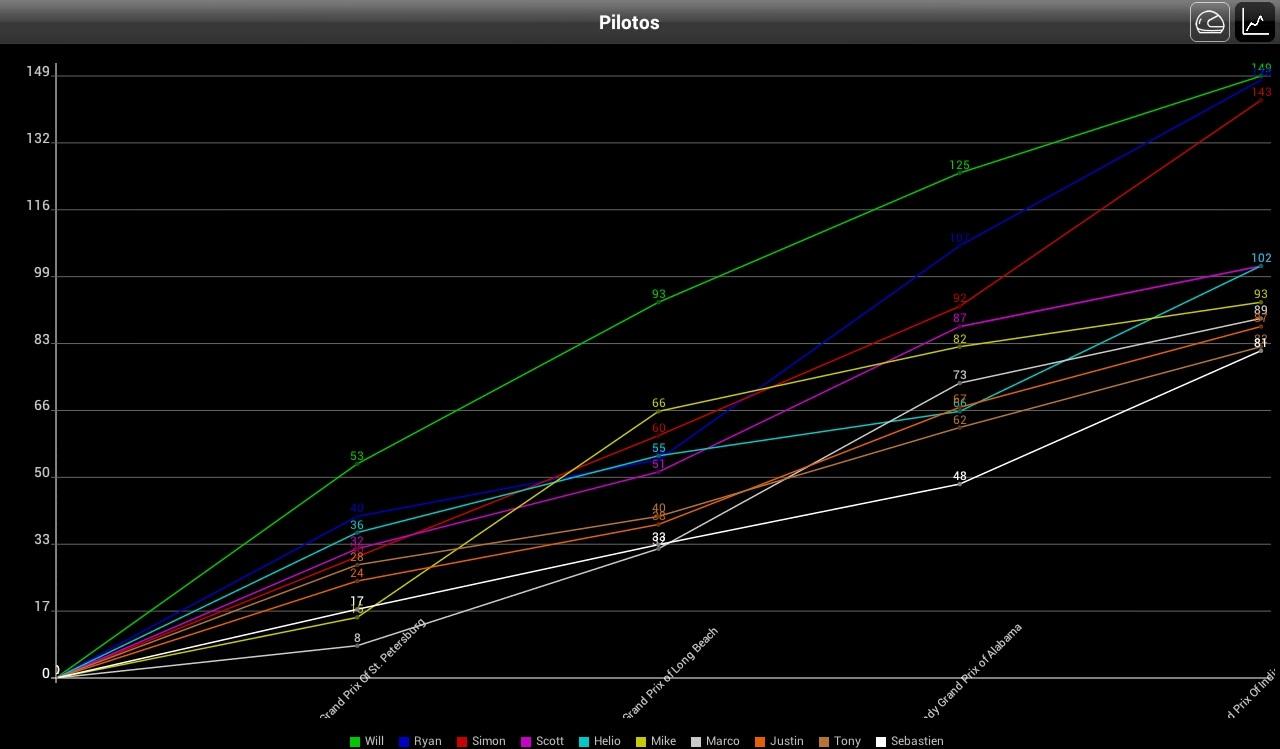Click the Grand Prix Of St. Petersburg axis label
This screenshot has width=1280, height=749.
(x=373, y=669)
